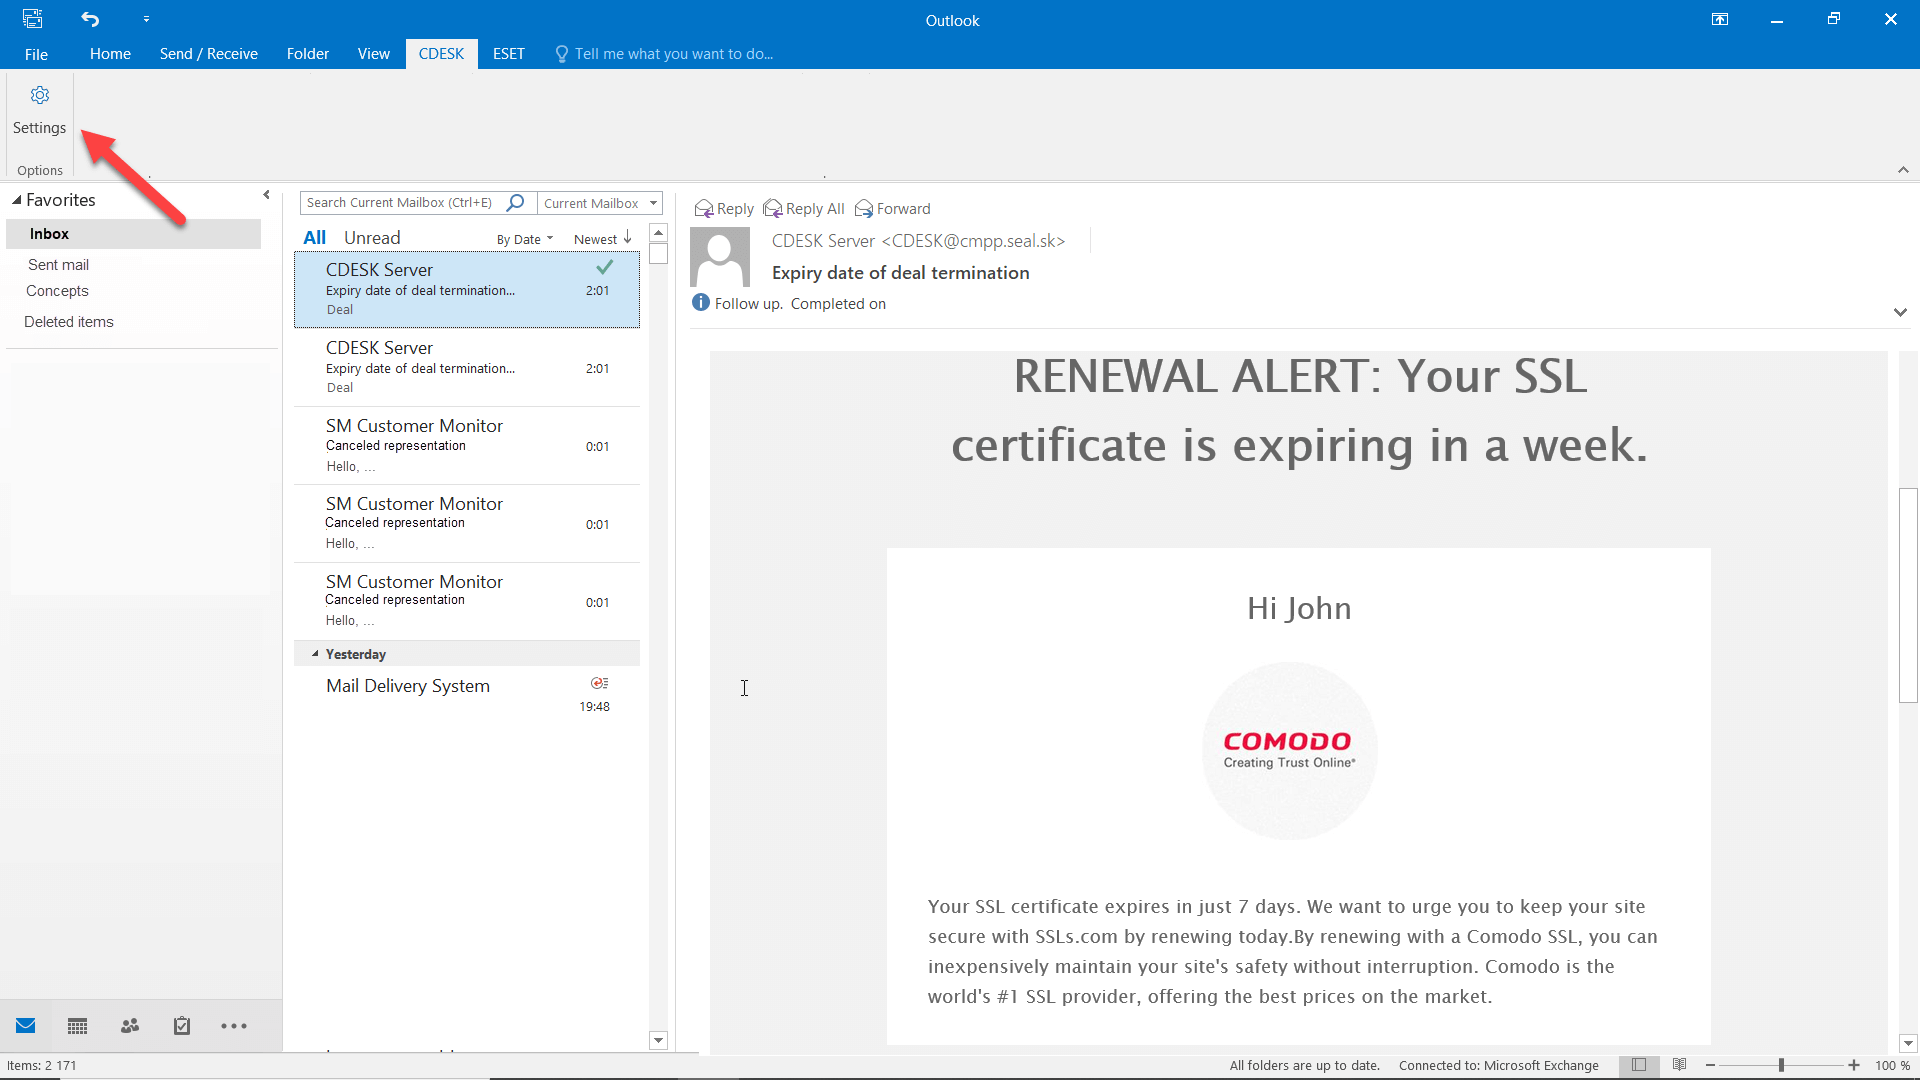Click Connected to: Microsoft Exchange status

click(x=1498, y=1066)
